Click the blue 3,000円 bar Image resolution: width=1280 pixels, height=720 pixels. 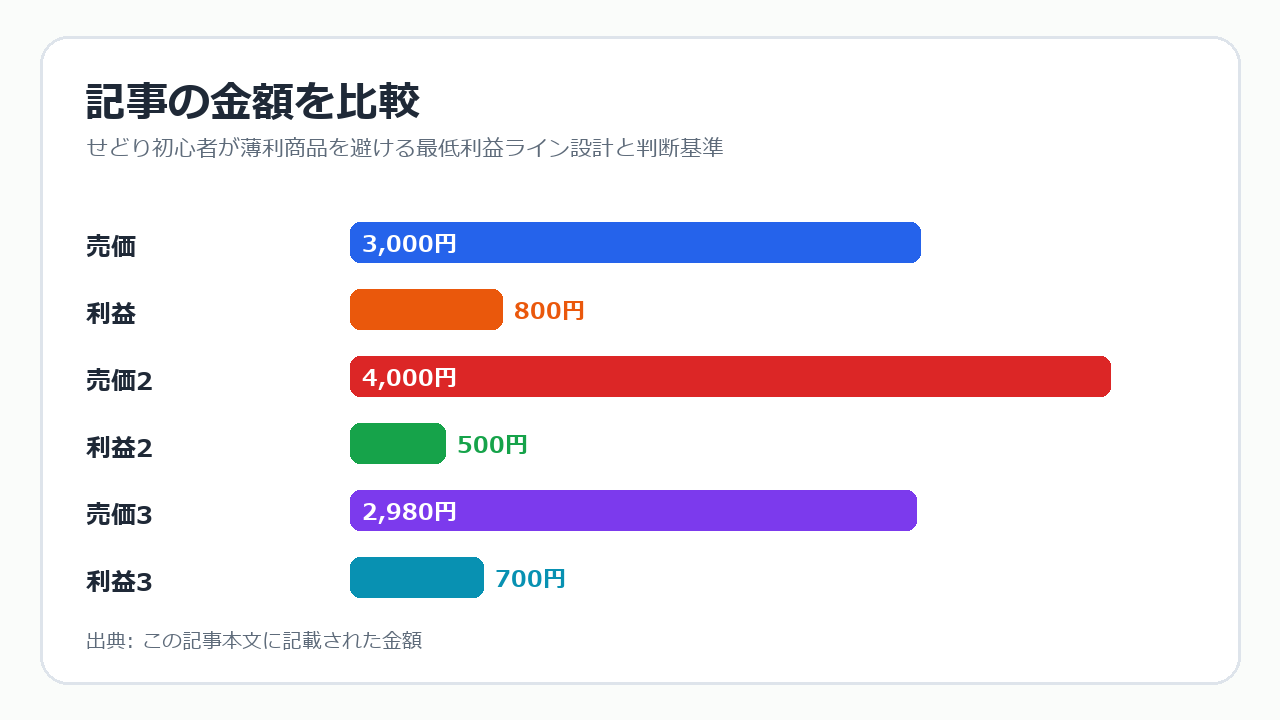[x=635, y=243]
